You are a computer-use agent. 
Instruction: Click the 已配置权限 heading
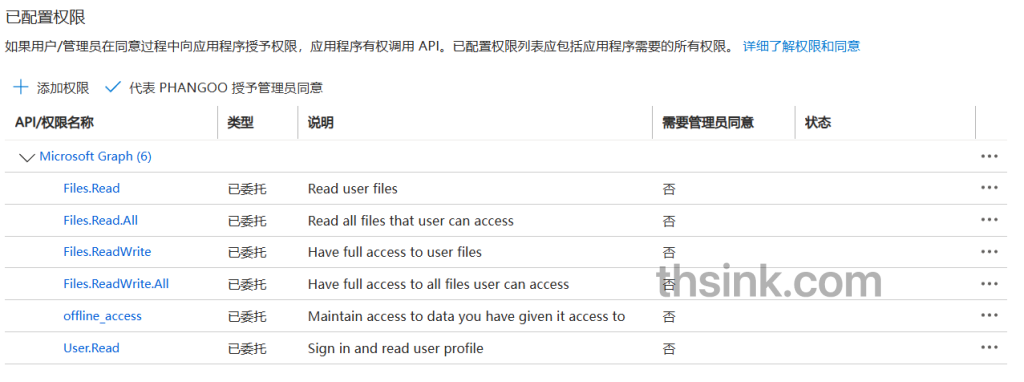(45, 17)
